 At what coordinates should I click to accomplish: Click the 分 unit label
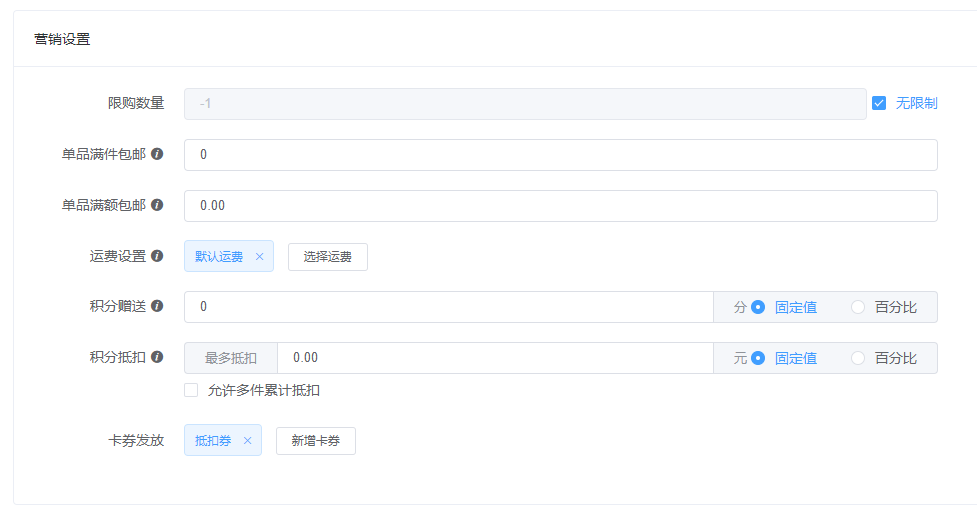coord(740,307)
